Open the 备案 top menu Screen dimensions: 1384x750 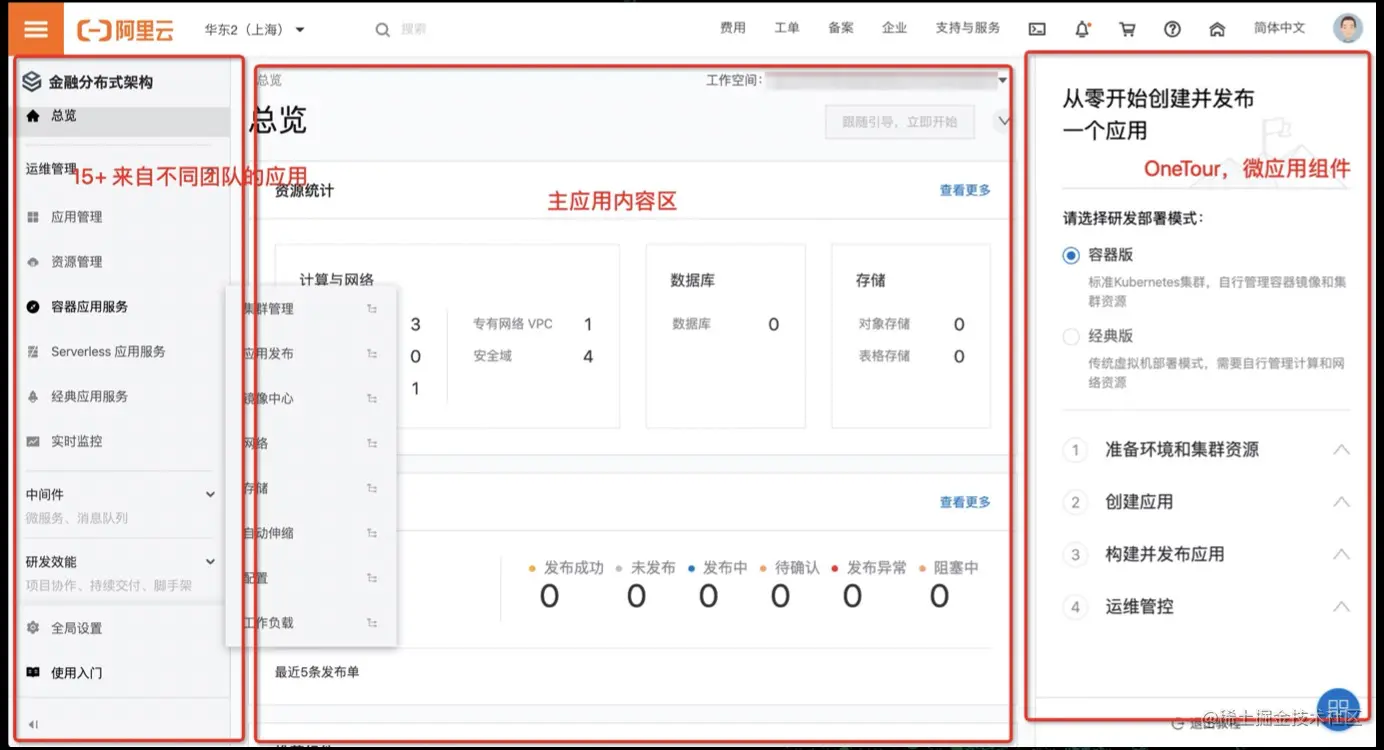coord(841,28)
